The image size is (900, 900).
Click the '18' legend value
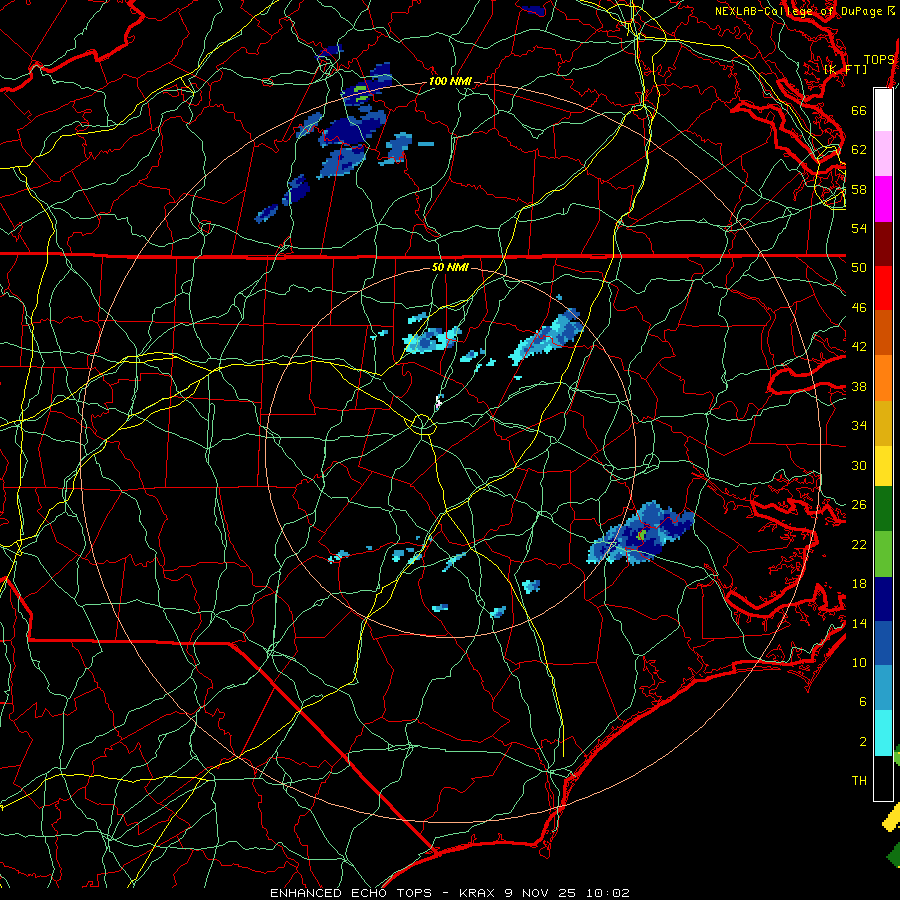859,584
